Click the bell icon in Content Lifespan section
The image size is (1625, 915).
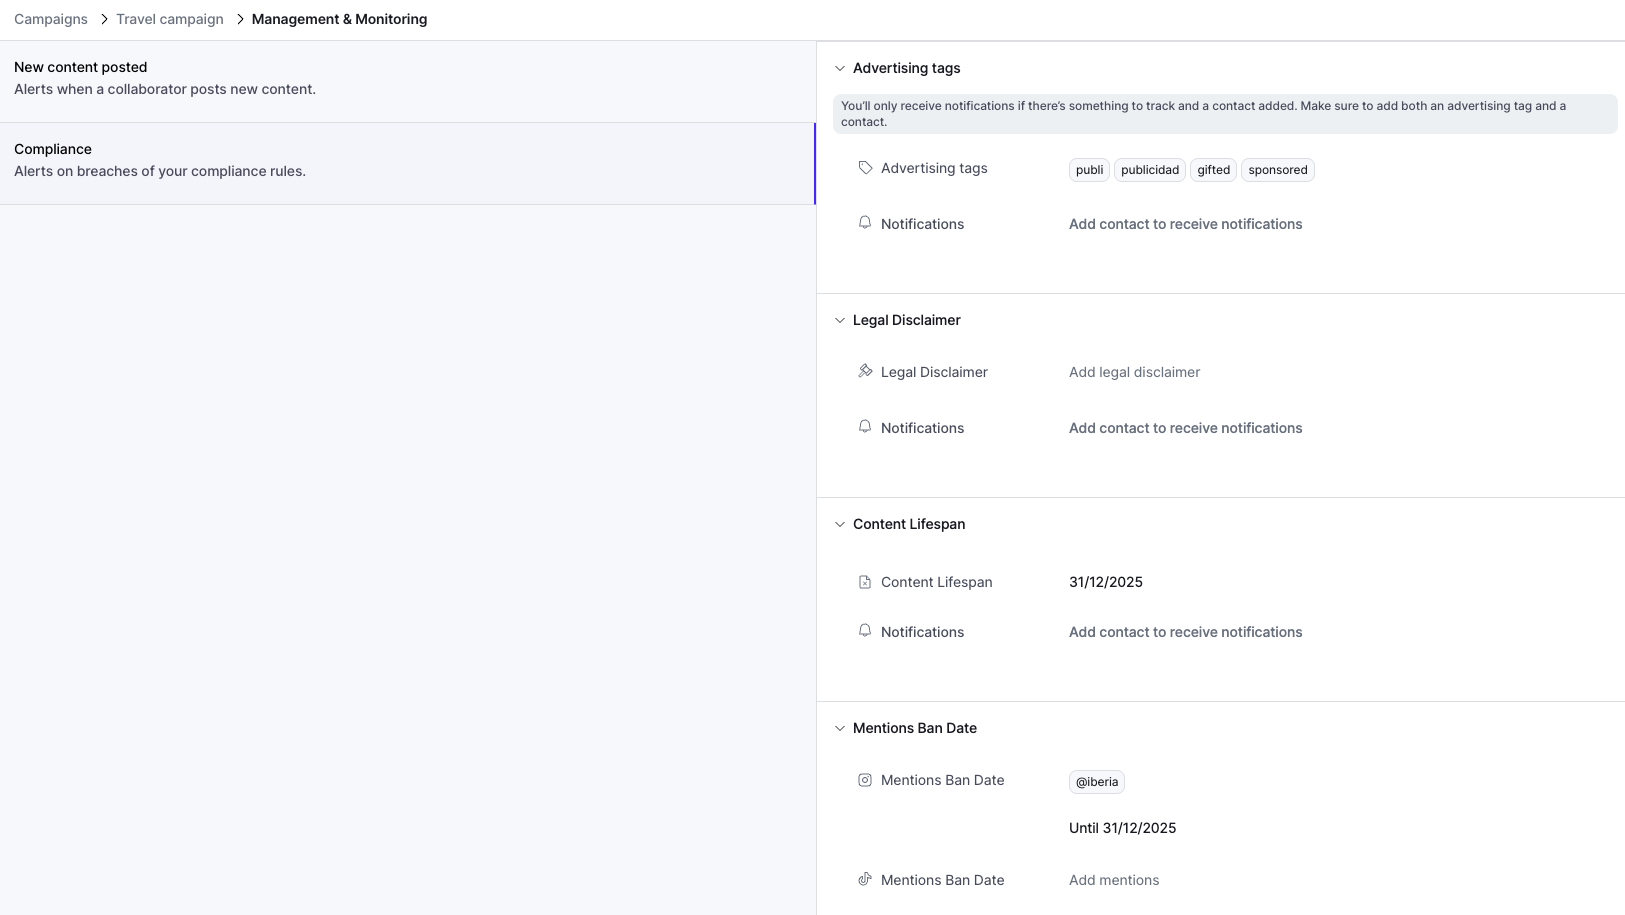pyautogui.click(x=865, y=631)
